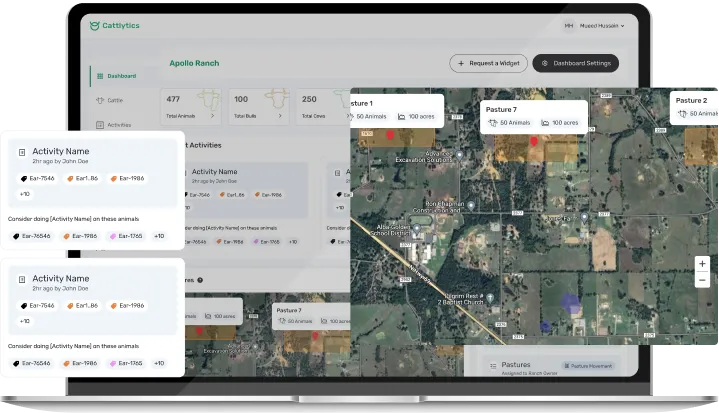Click the Apollo Ranch heading
The image size is (719, 413).
coord(194,63)
